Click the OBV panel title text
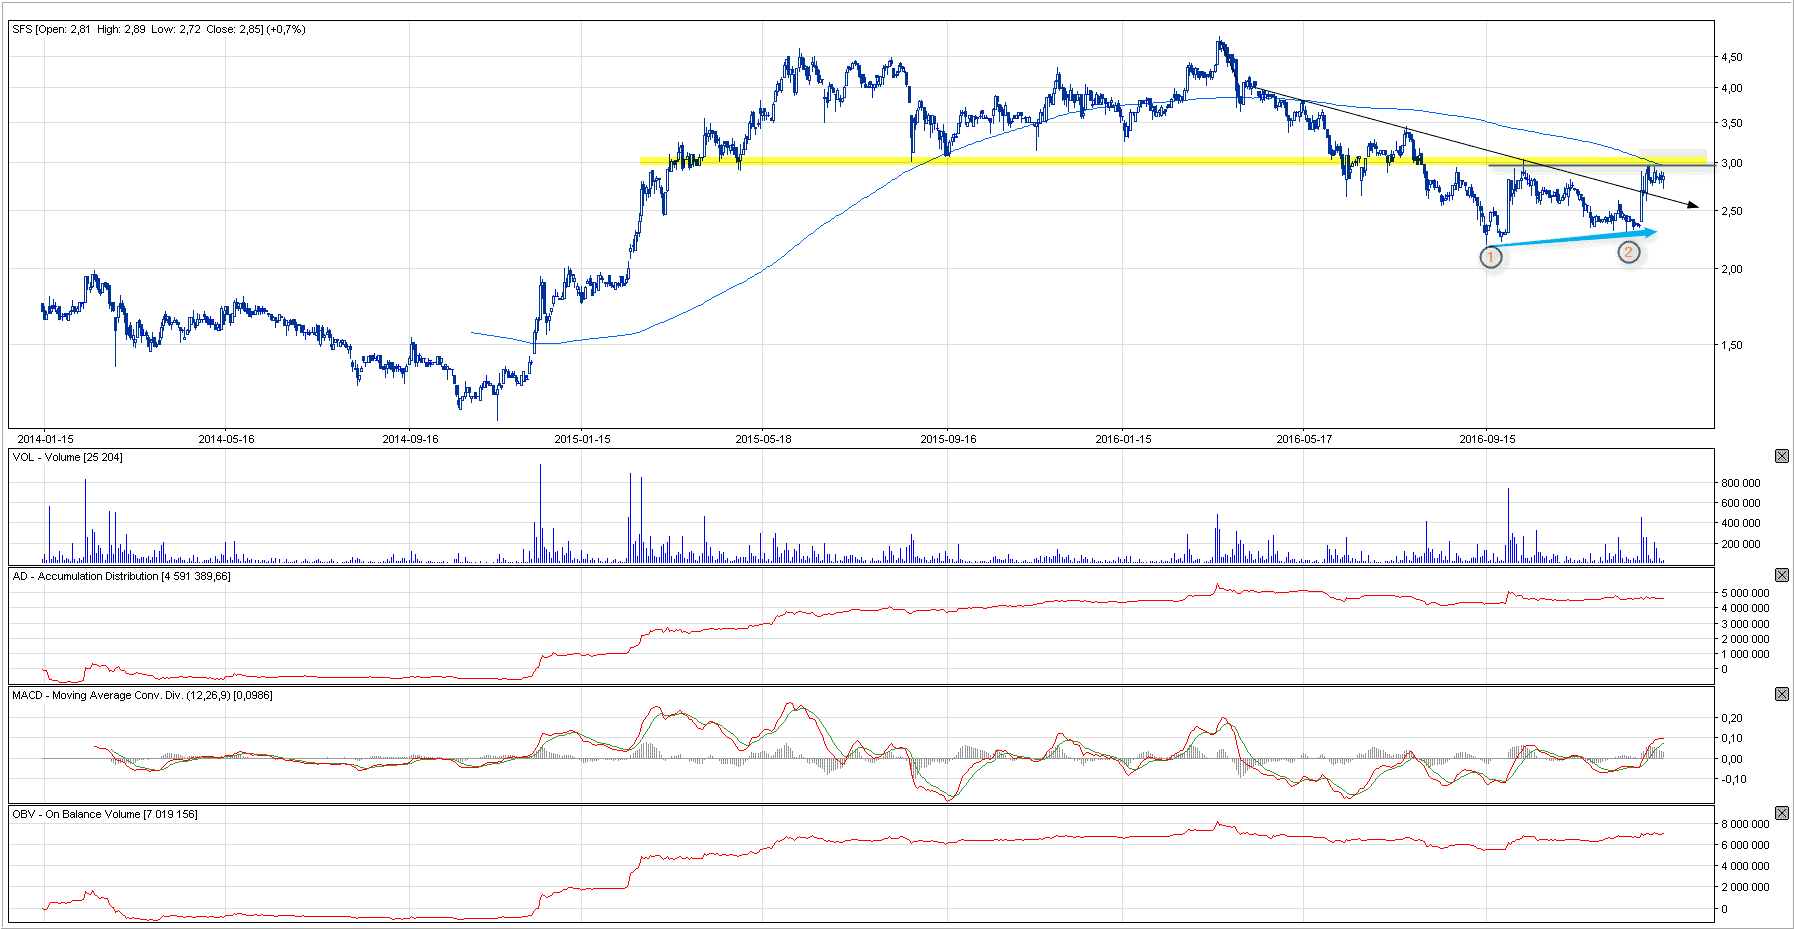Screen dimensions: 1794x929 104,814
